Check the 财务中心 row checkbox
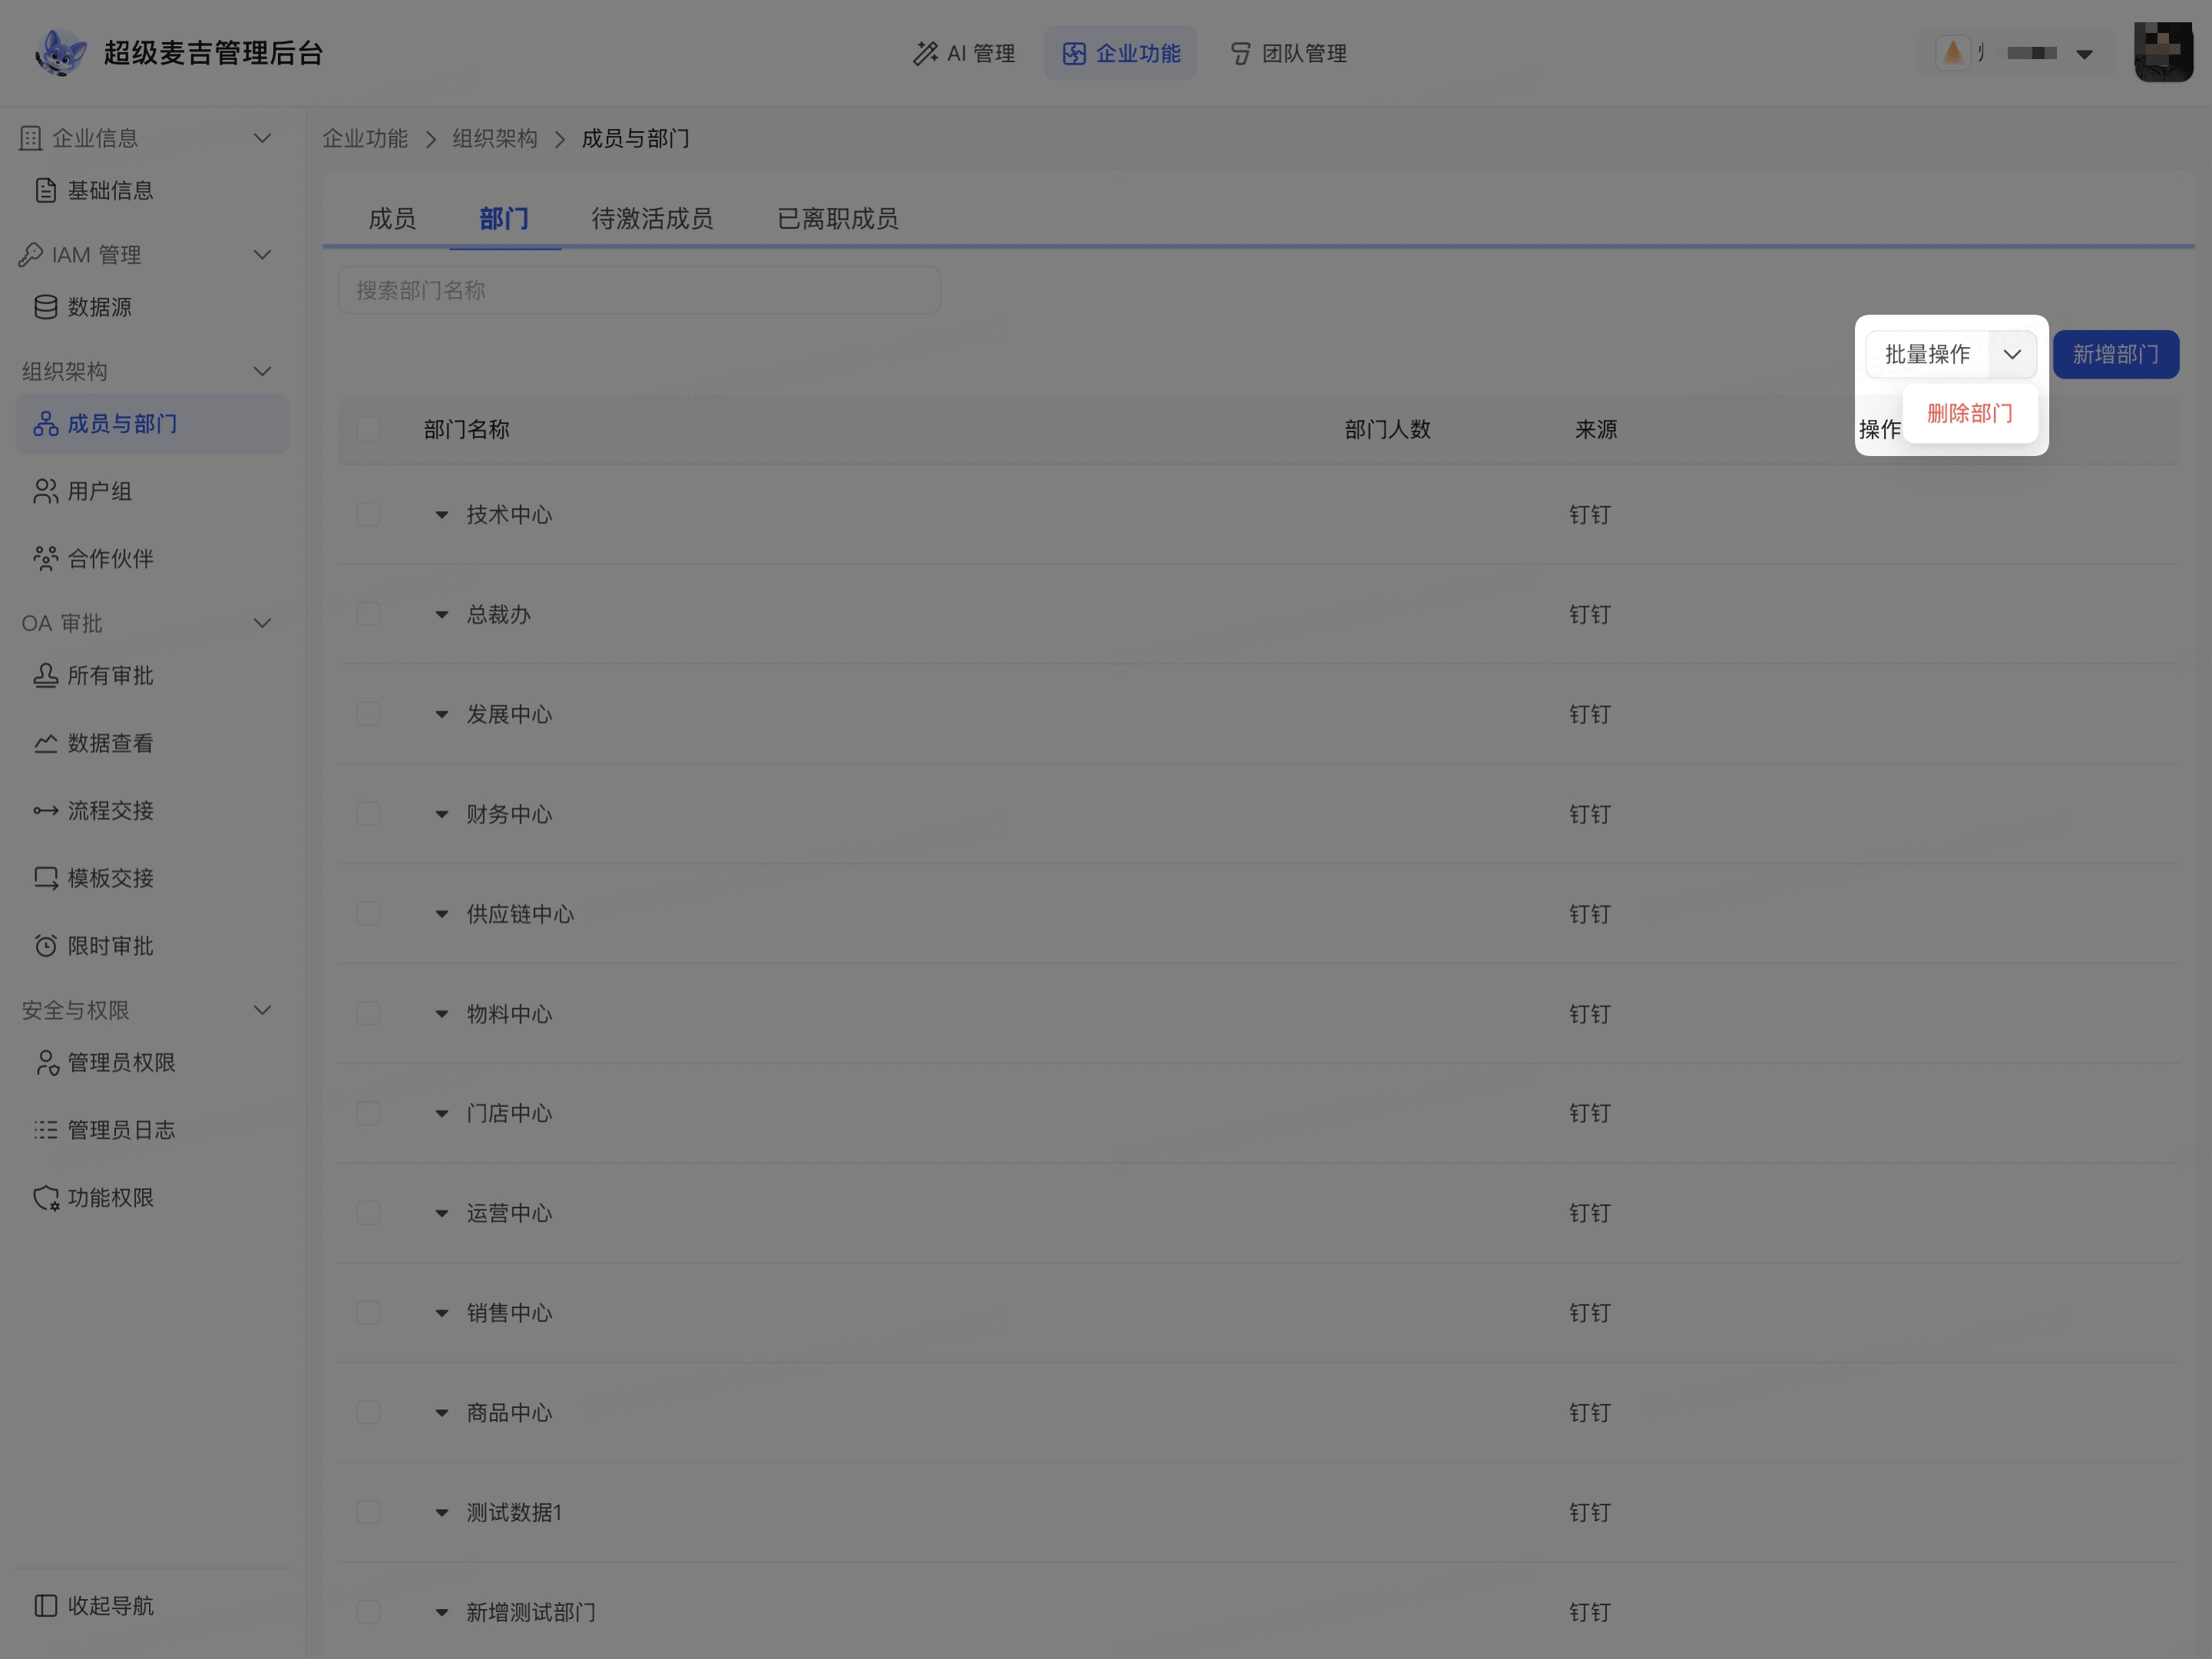2212x1659 pixels. coord(368,814)
